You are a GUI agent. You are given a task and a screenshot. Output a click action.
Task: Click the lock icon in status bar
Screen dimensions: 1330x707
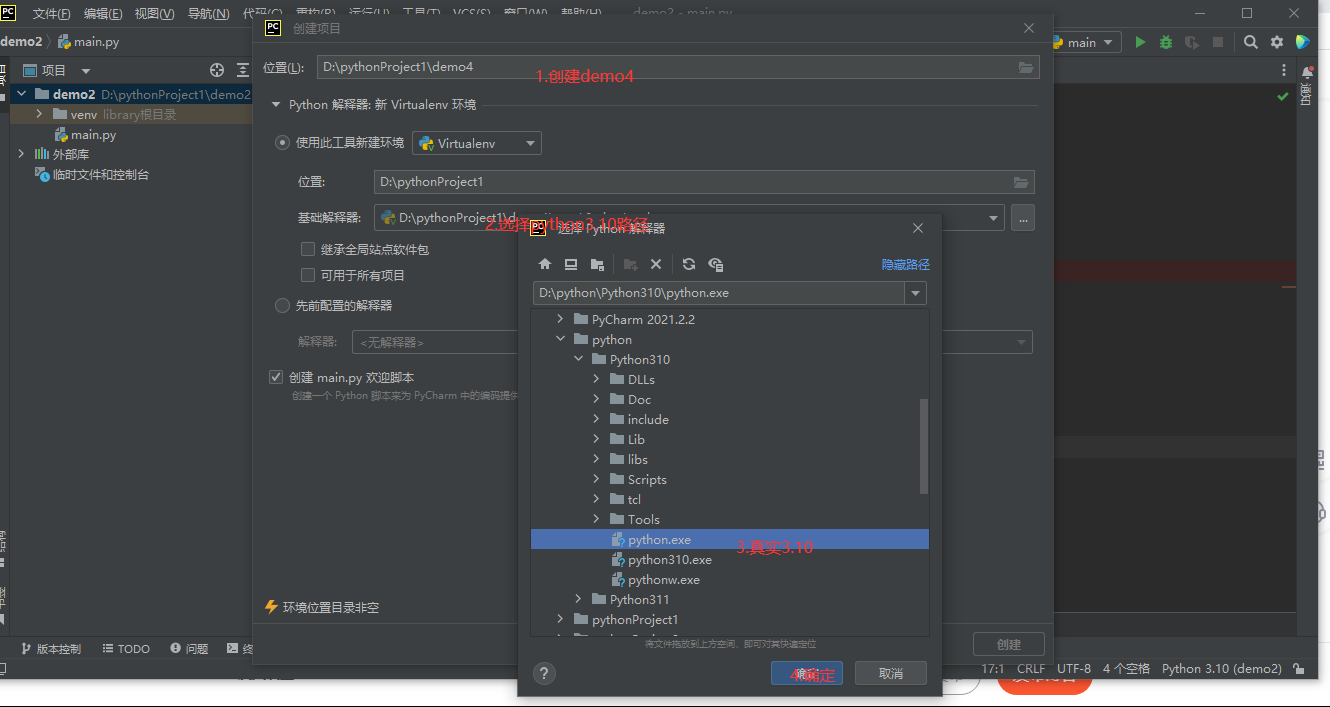pos(1299,669)
